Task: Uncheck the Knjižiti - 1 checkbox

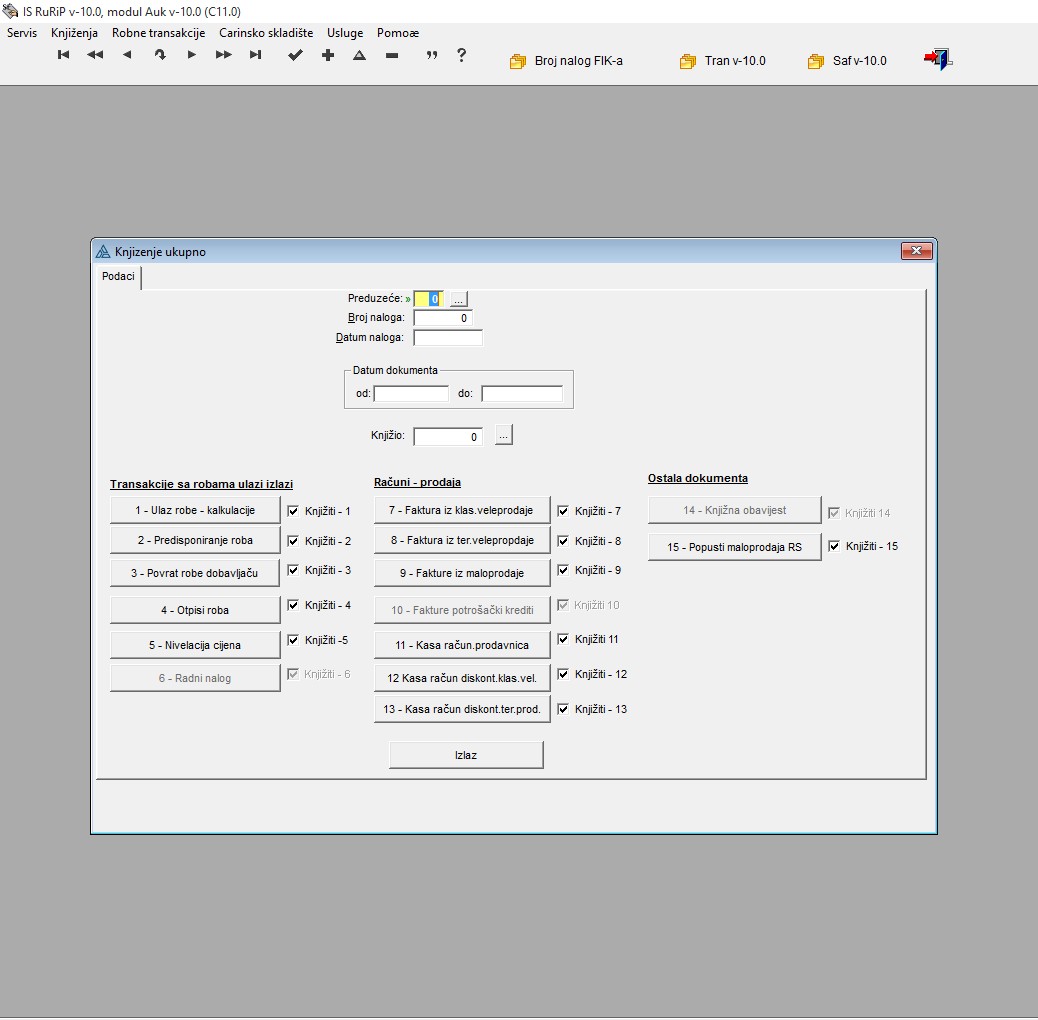Action: (x=293, y=511)
